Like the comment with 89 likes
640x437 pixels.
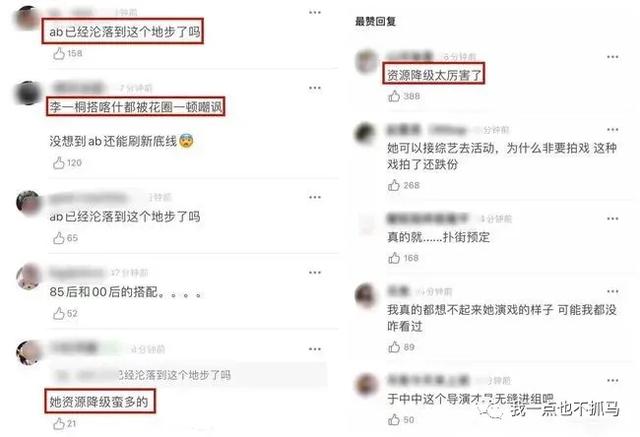pos(394,347)
